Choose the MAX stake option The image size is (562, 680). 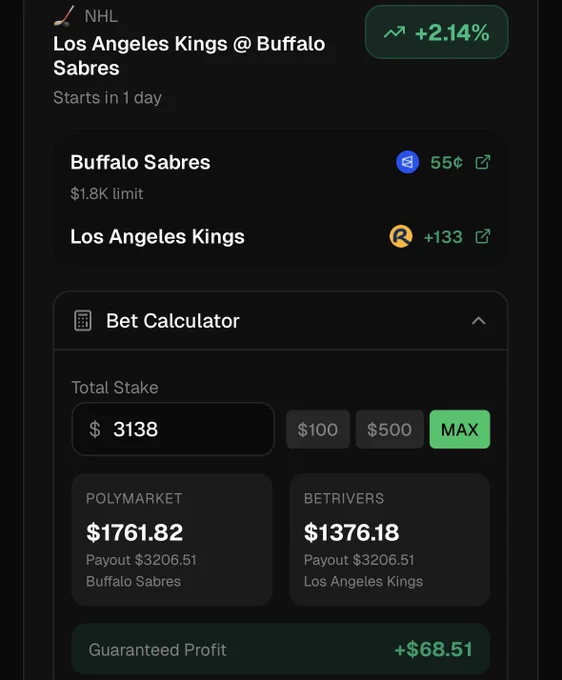460,429
